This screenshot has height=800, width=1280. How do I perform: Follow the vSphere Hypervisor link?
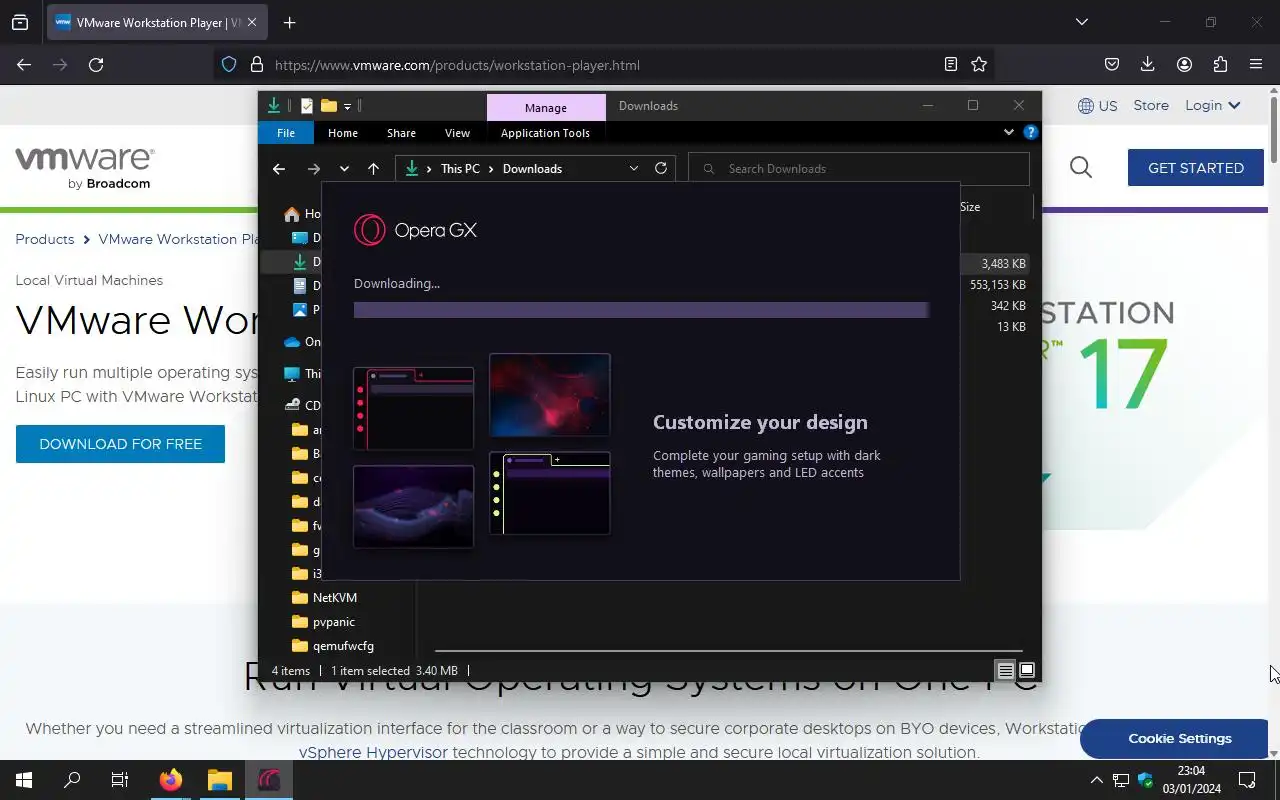(373, 752)
